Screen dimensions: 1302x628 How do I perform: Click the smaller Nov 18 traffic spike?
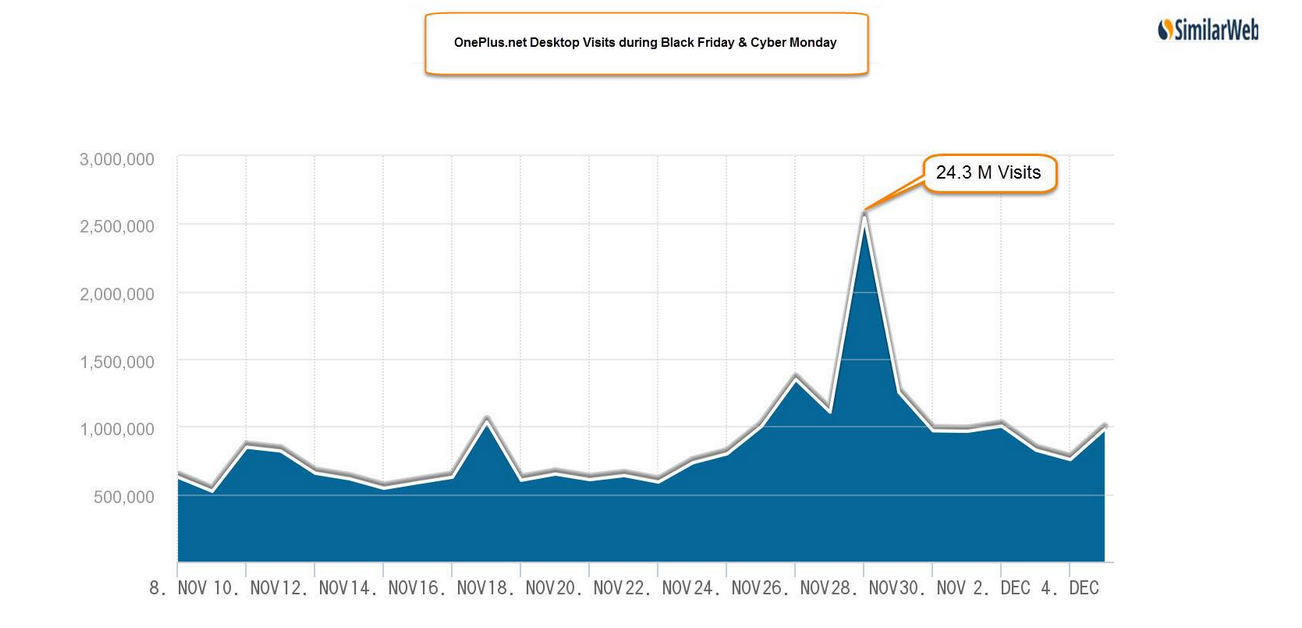[486, 420]
